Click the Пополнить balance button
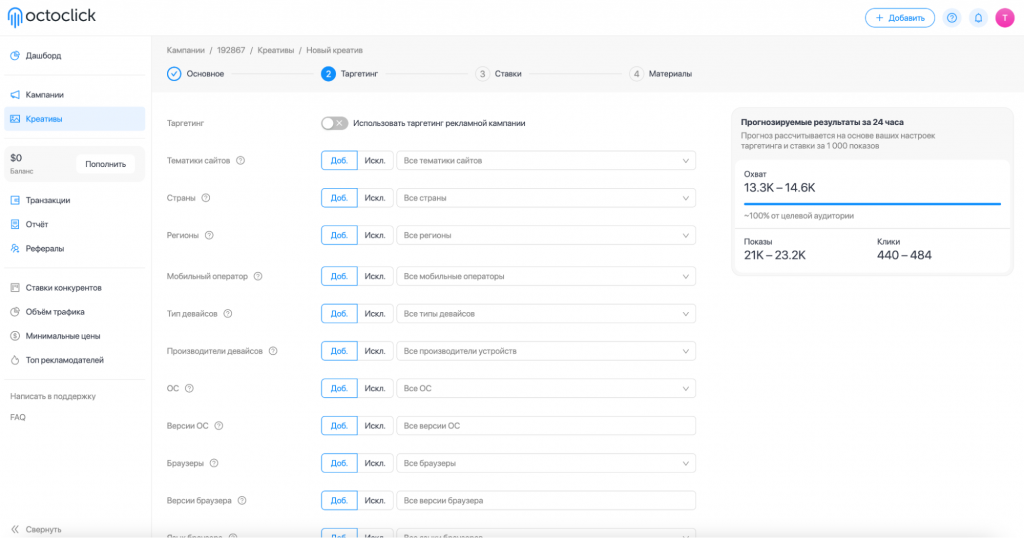 pyautogui.click(x=106, y=164)
